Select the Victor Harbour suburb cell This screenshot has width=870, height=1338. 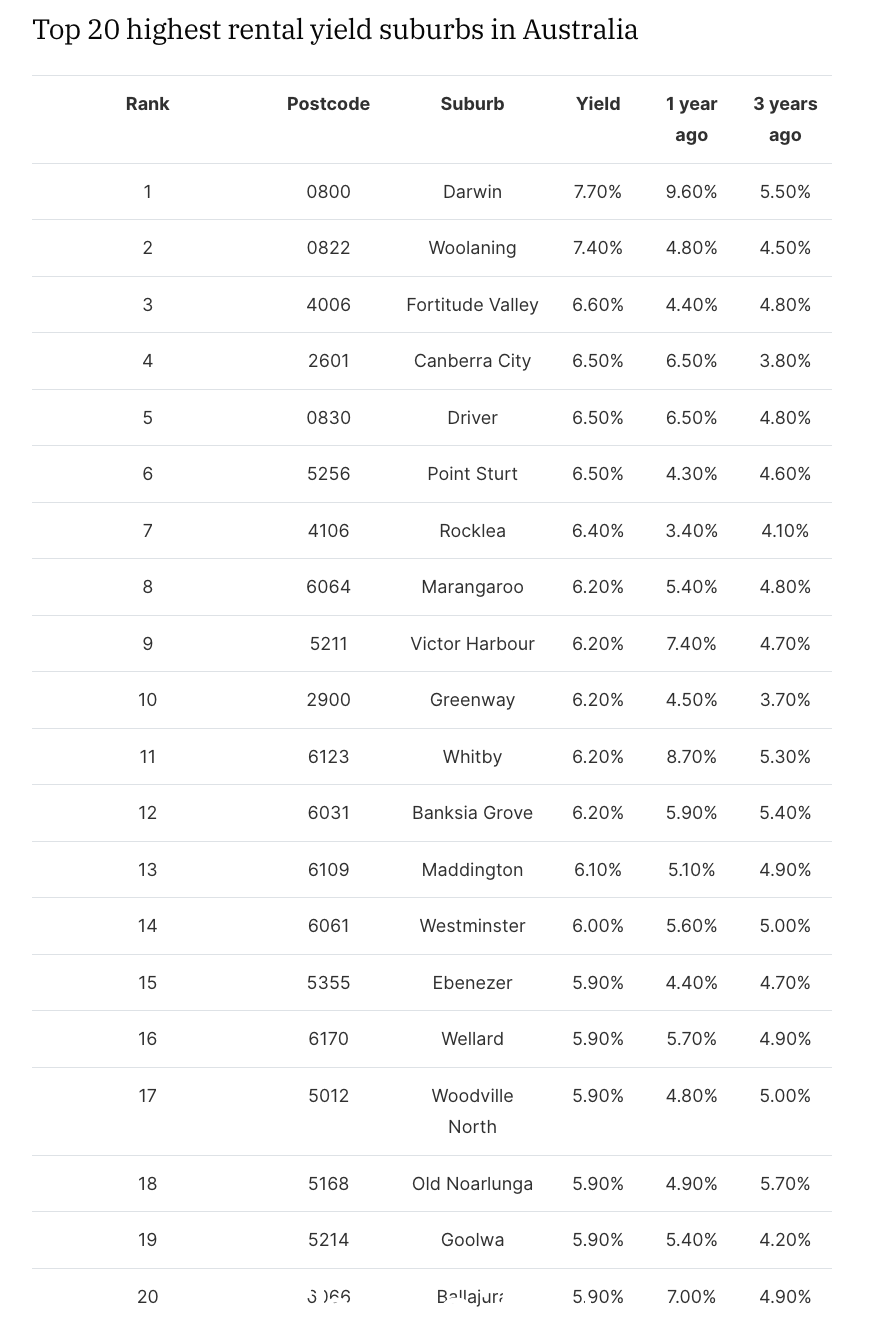click(472, 644)
